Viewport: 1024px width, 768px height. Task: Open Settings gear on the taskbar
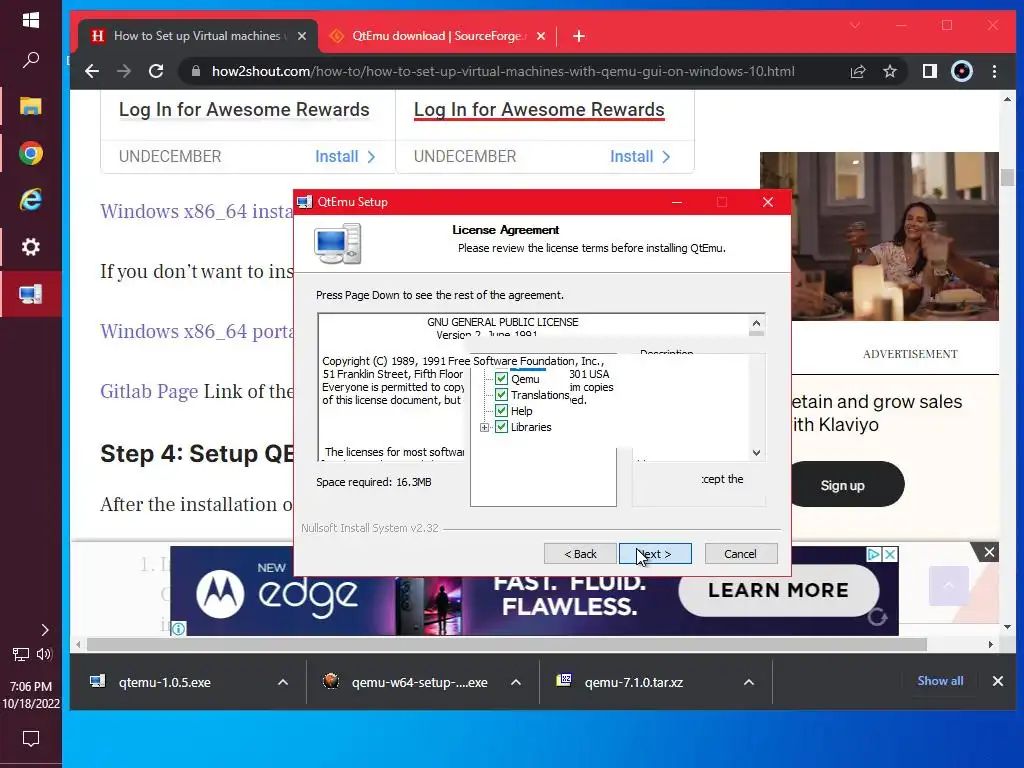31,247
